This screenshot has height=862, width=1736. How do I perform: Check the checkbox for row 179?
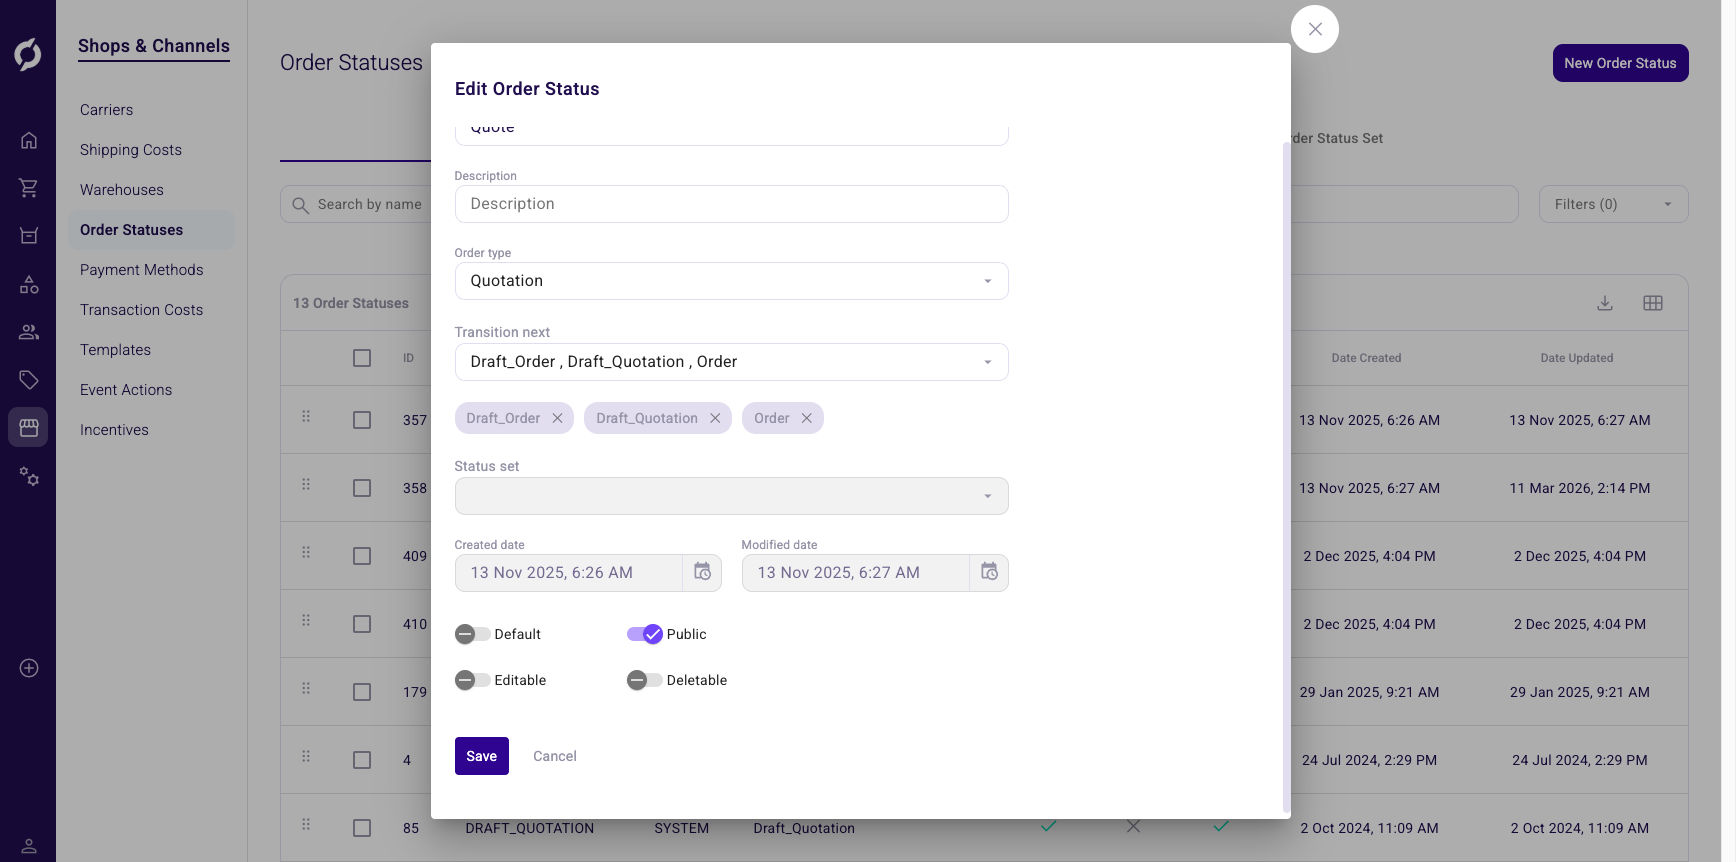(362, 692)
